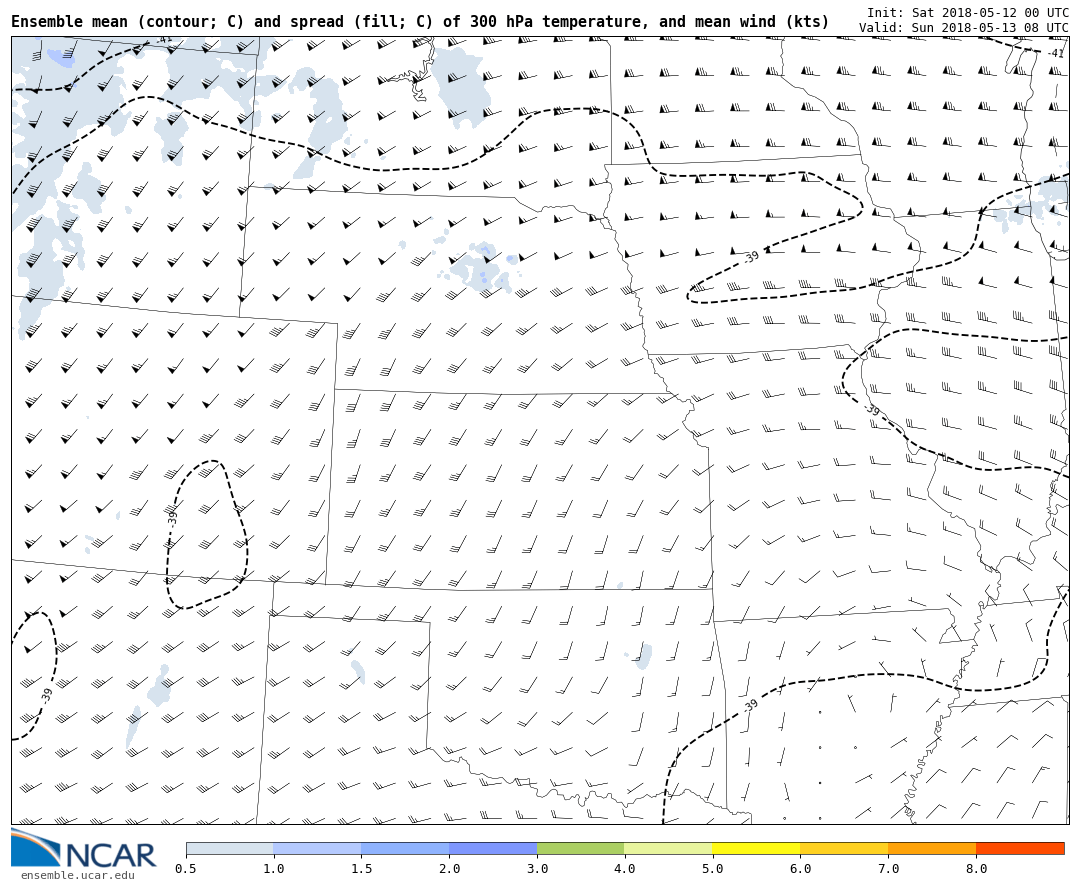Image resolution: width=1080 pixels, height=887 pixels.
Task: Pick the pale gray-blue 0.5–1.0 colorbar segment
Action: tap(229, 848)
